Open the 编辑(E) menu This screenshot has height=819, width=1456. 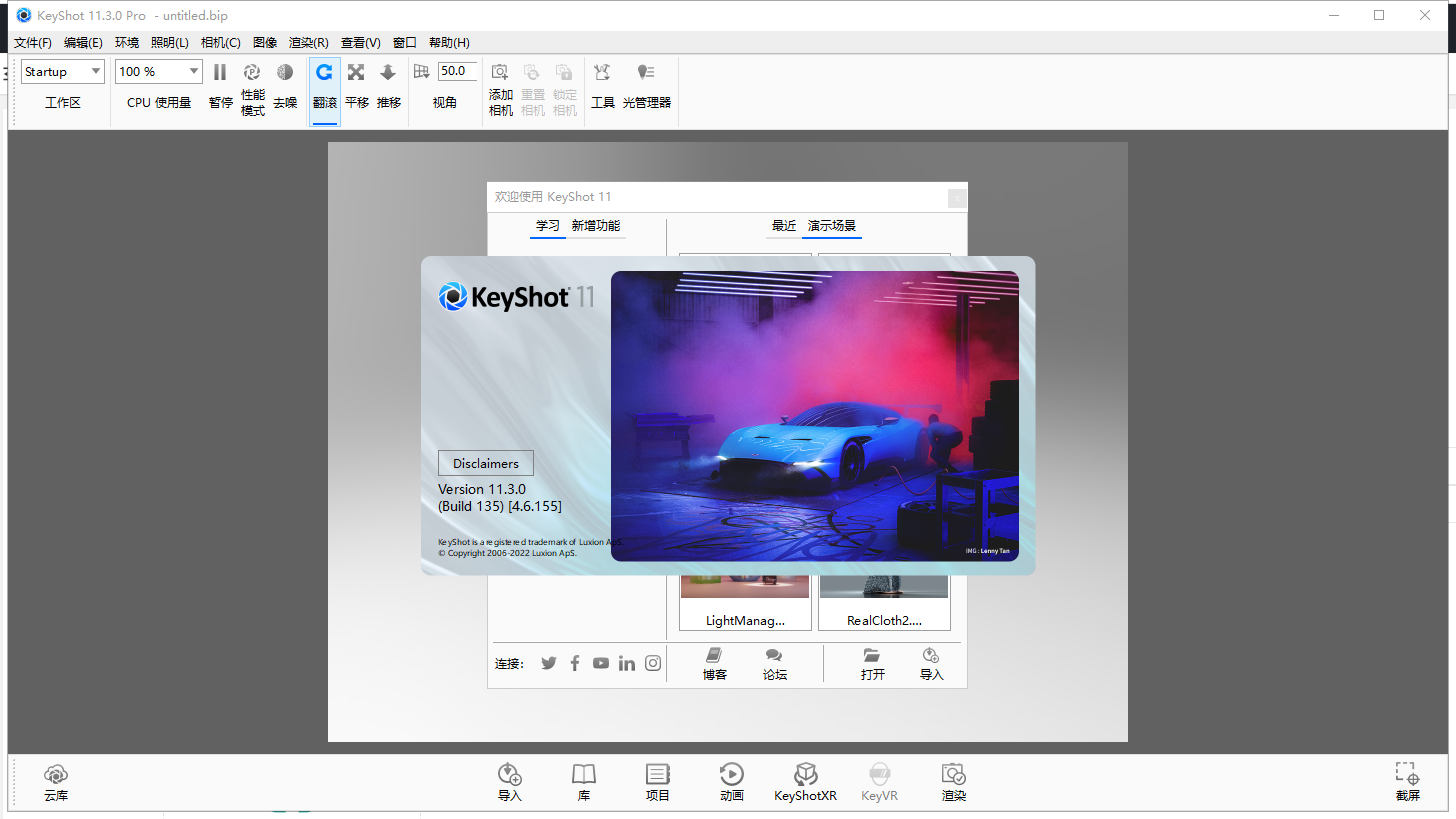tap(83, 43)
